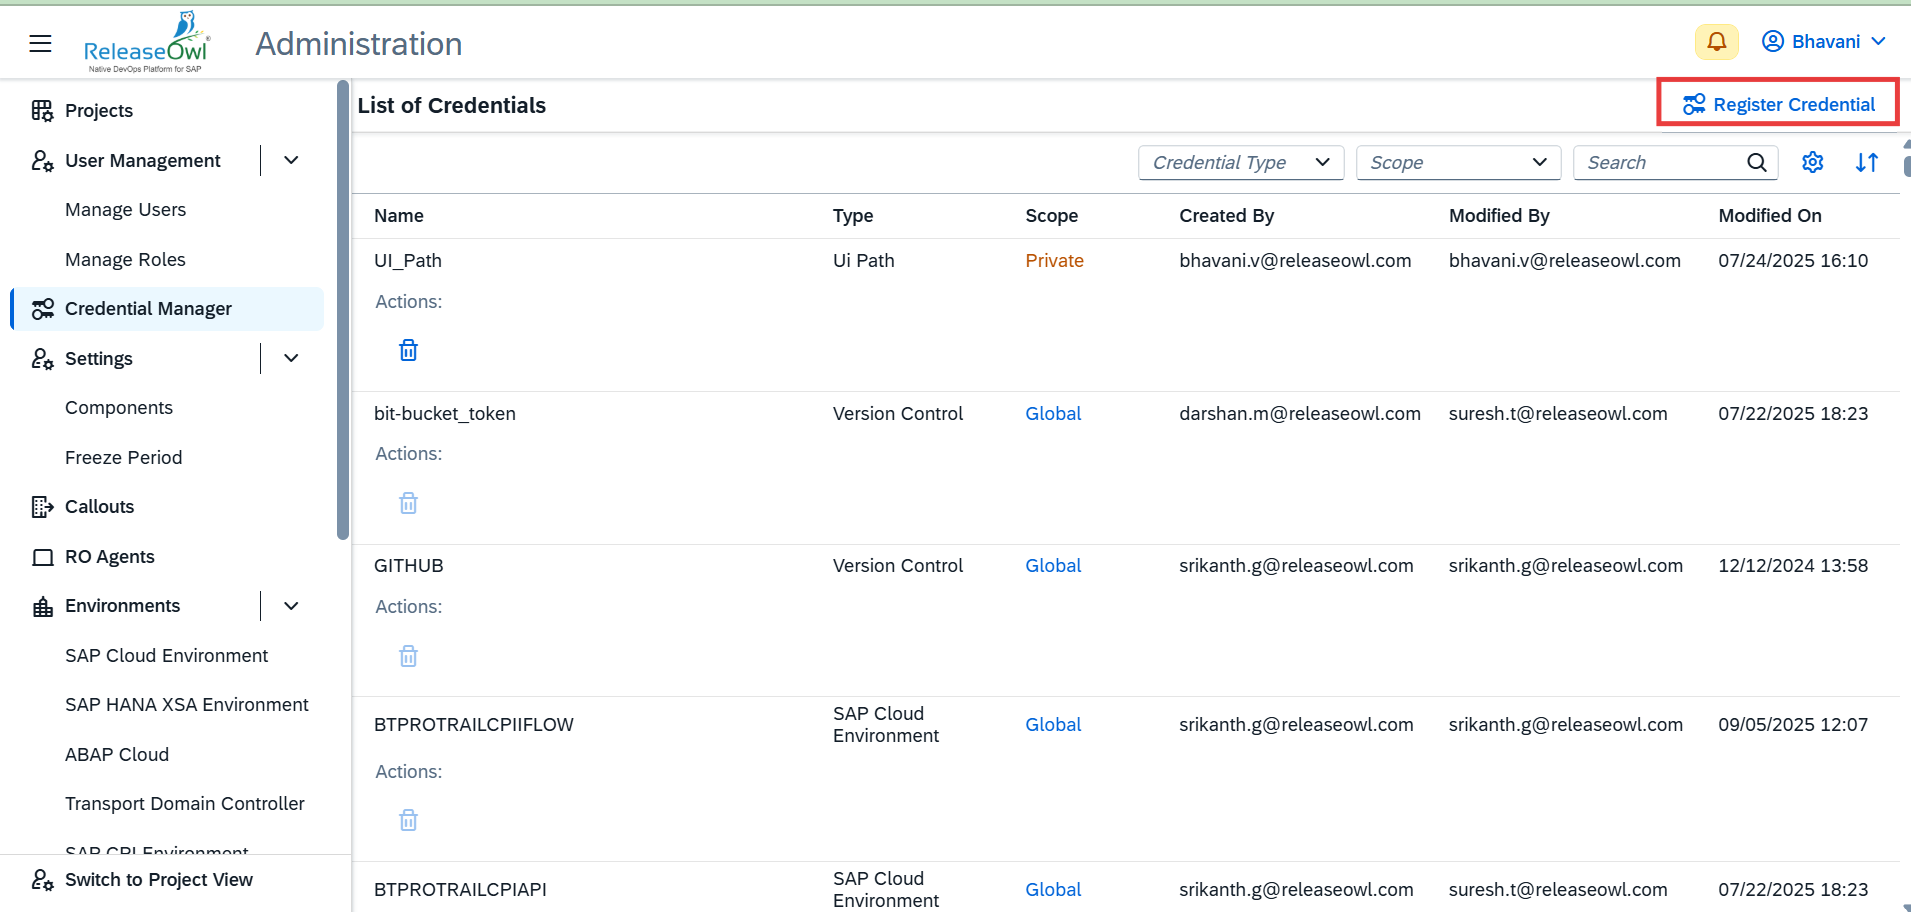Open table settings gear icon
Screen dimensions: 1911x912
[x=1812, y=162]
